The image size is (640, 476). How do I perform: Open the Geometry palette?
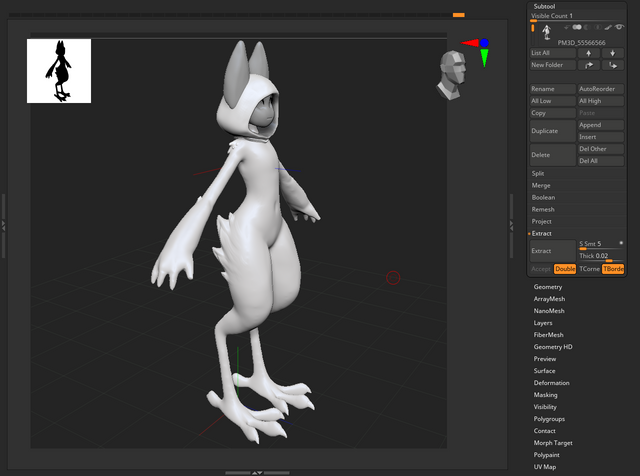[x=548, y=287]
